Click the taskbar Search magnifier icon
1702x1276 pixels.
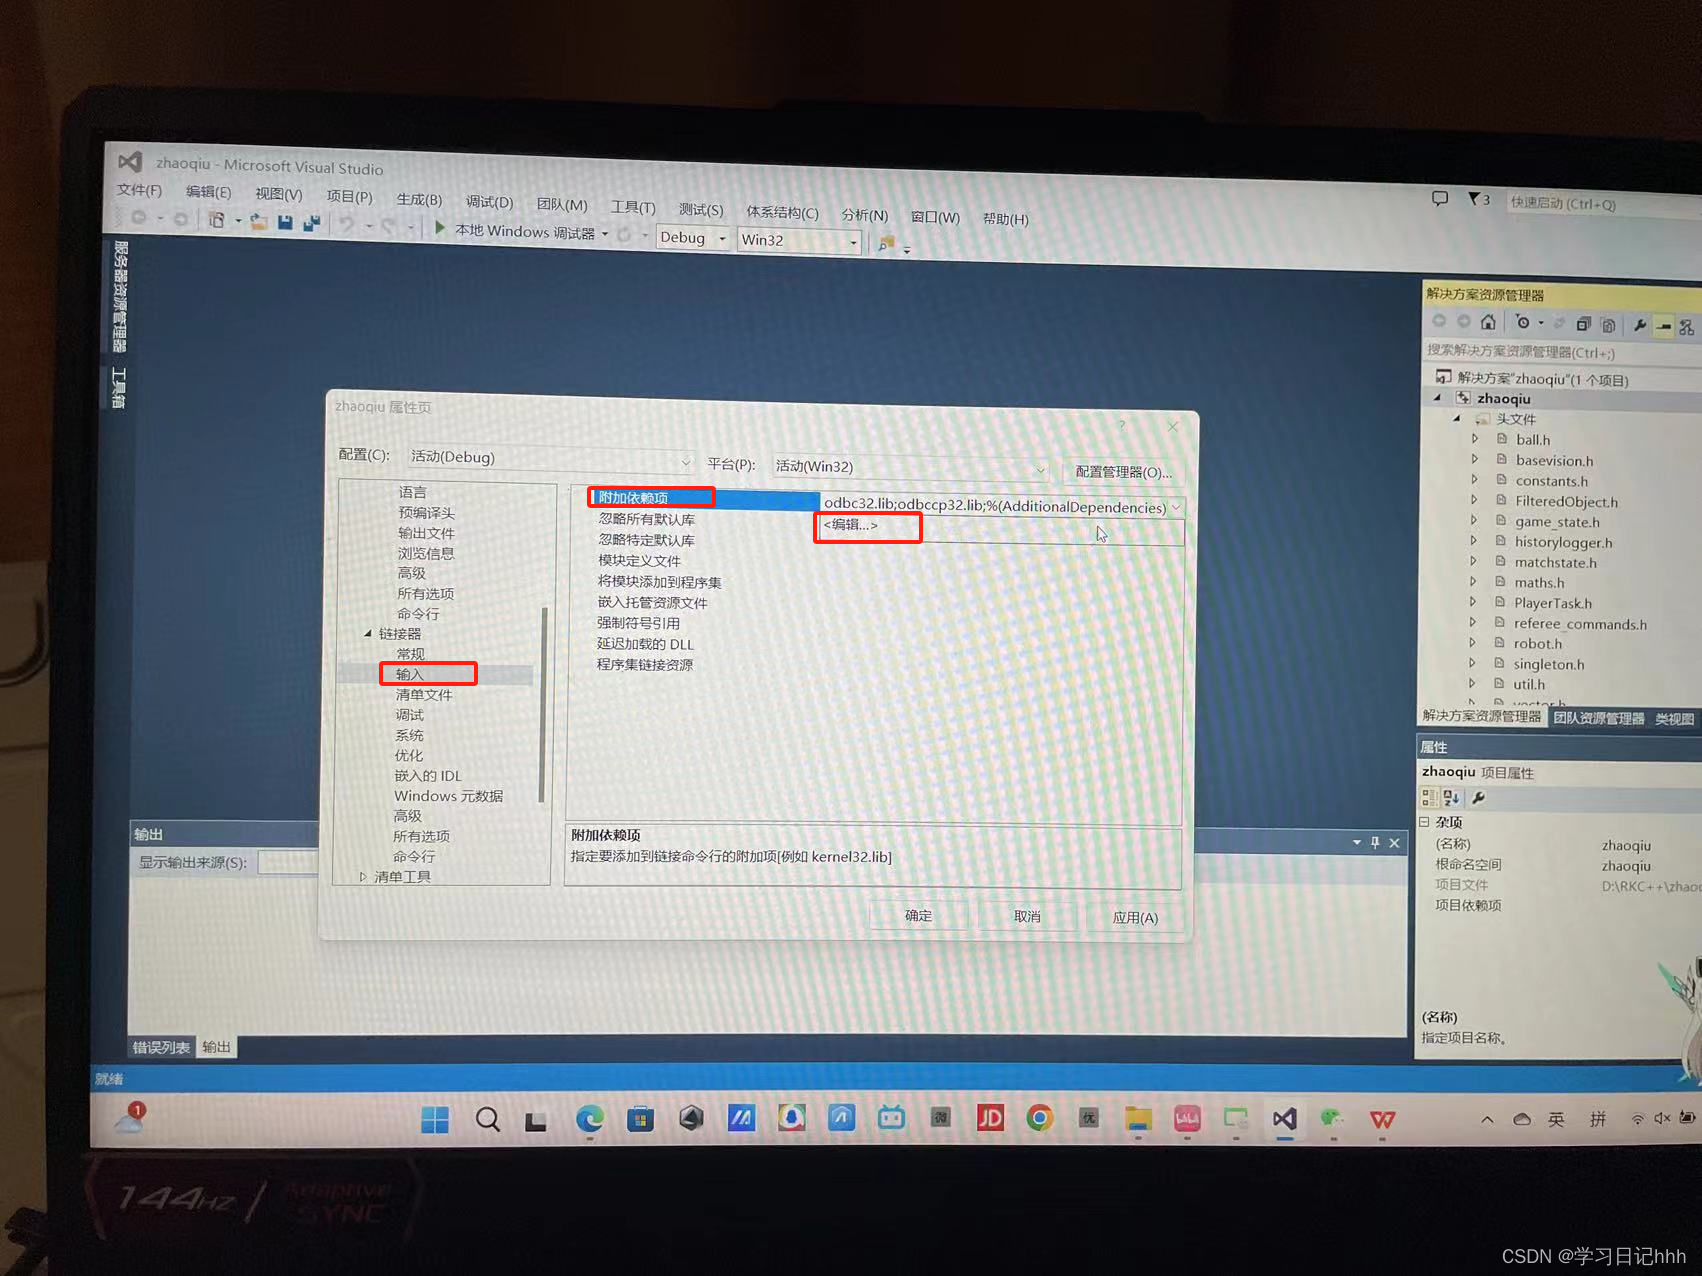(x=488, y=1119)
